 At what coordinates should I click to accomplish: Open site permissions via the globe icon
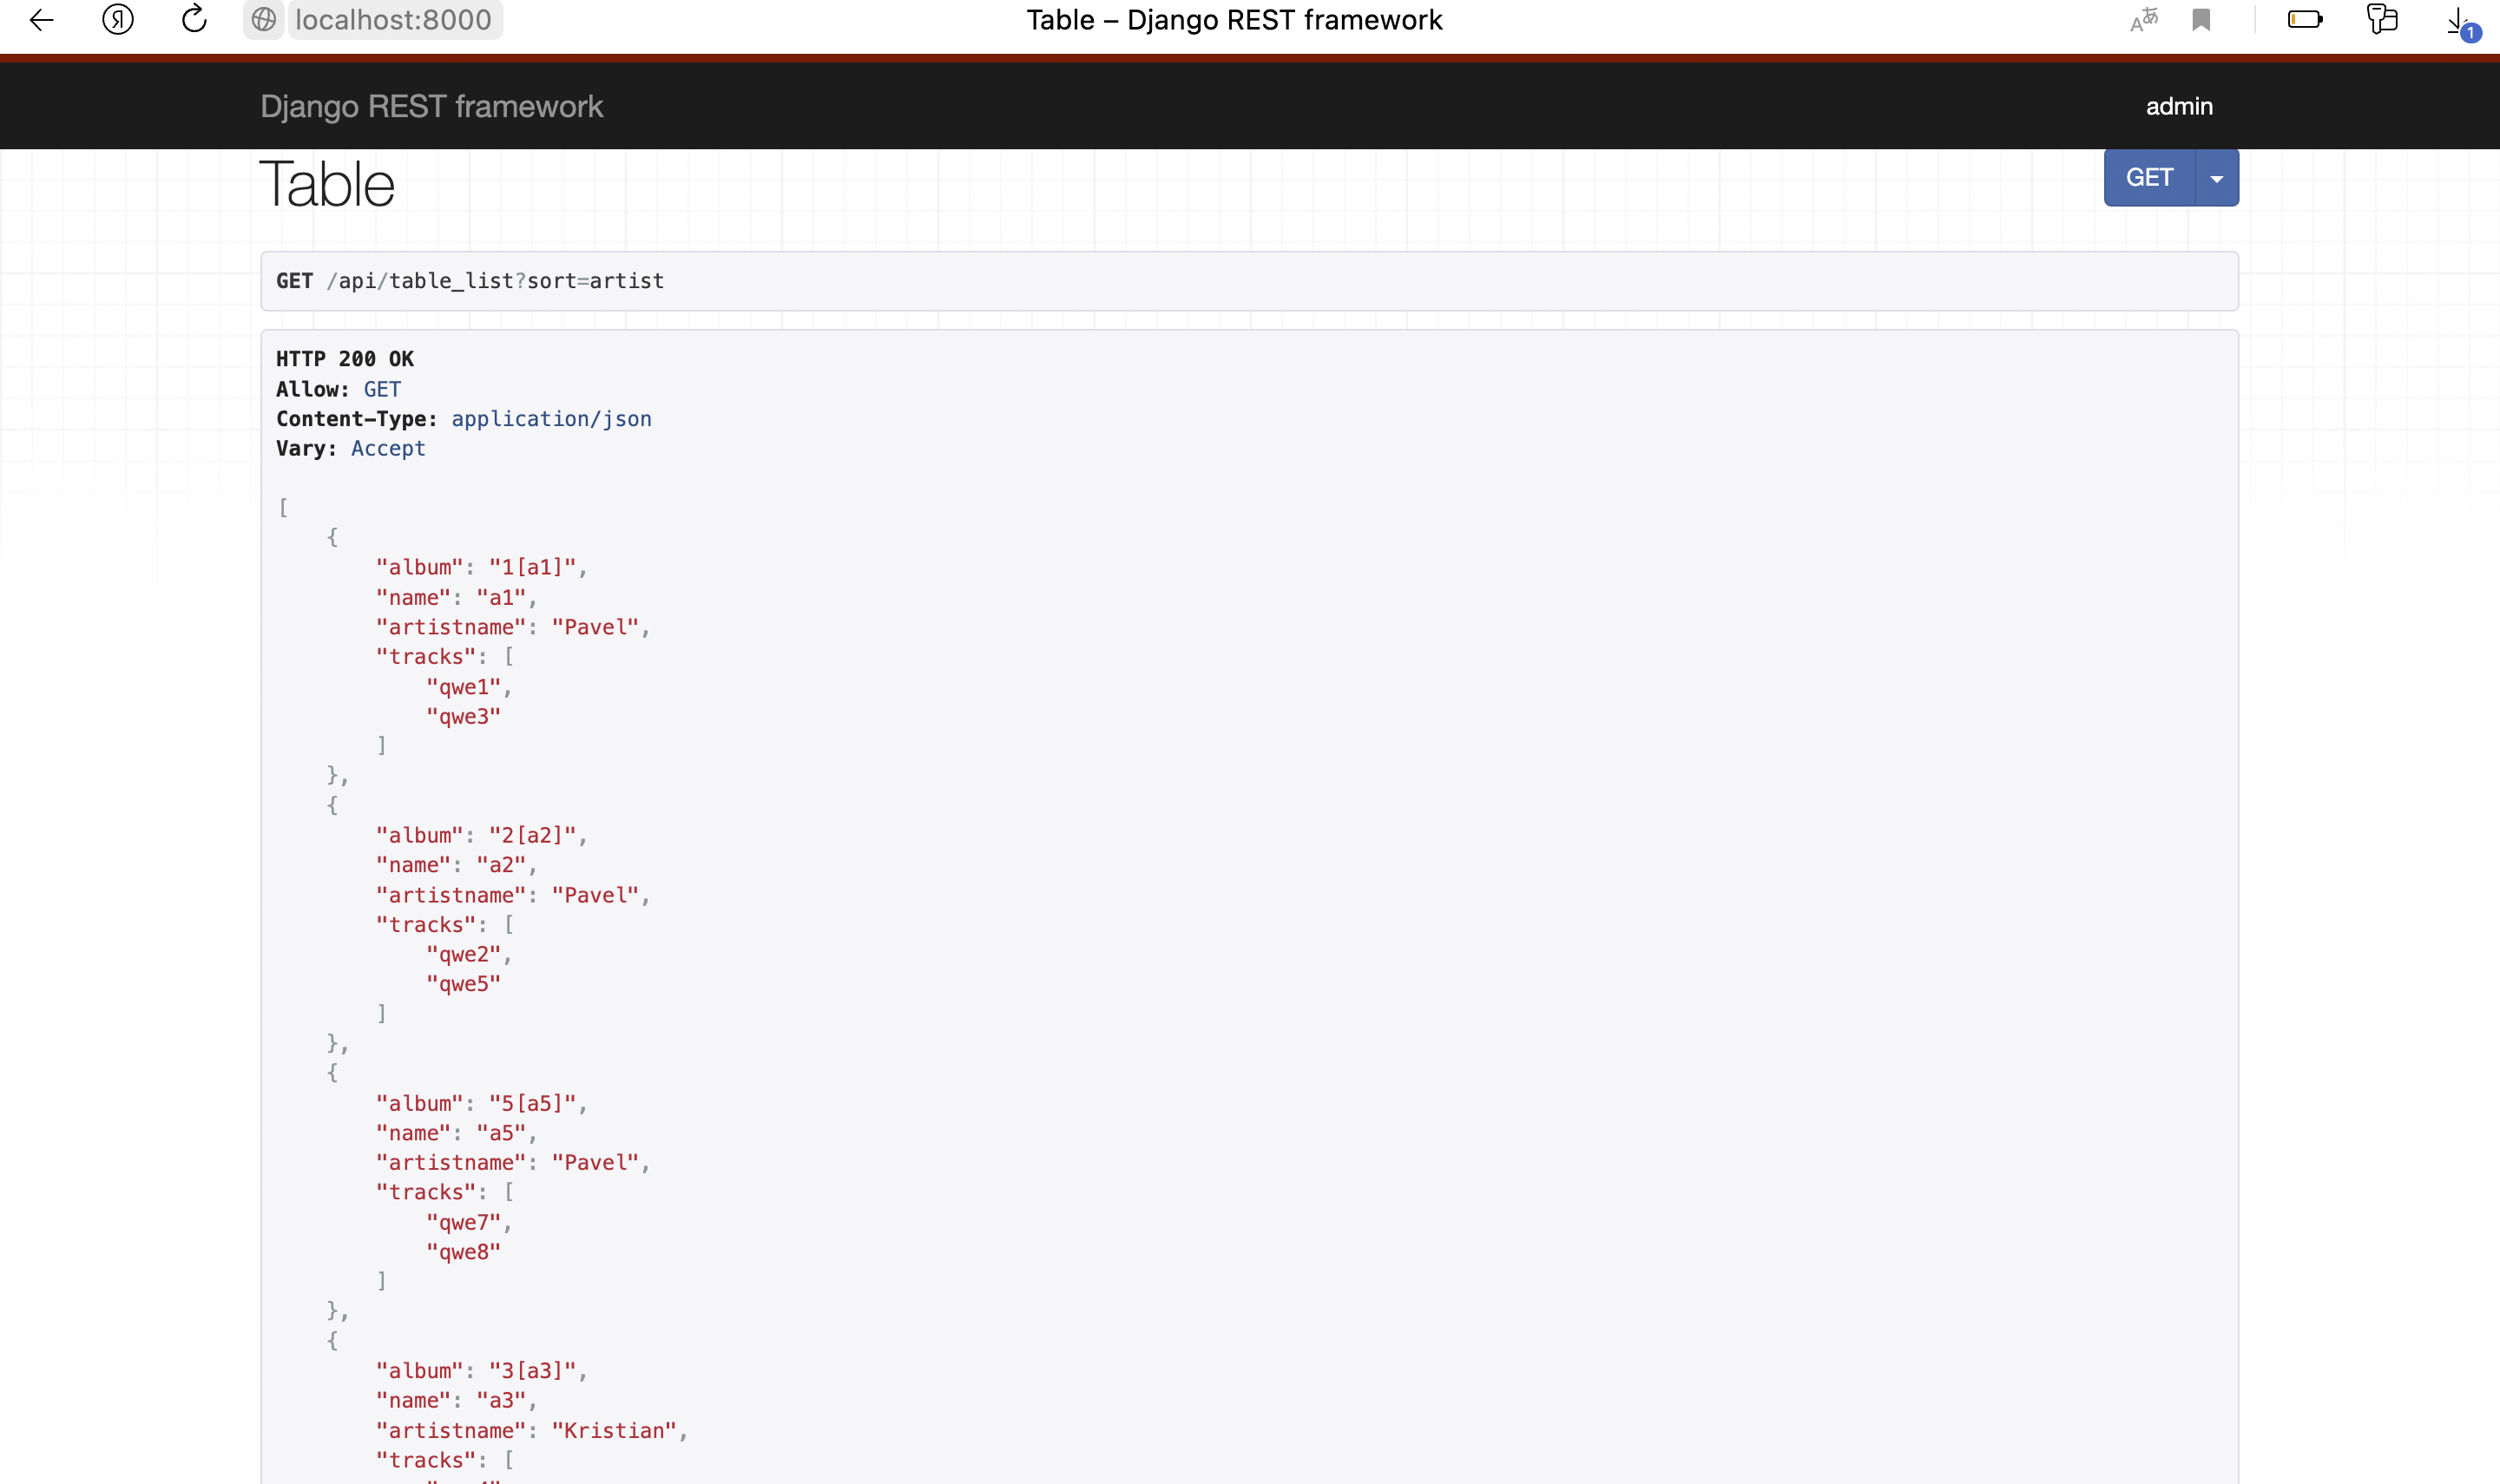click(x=264, y=20)
